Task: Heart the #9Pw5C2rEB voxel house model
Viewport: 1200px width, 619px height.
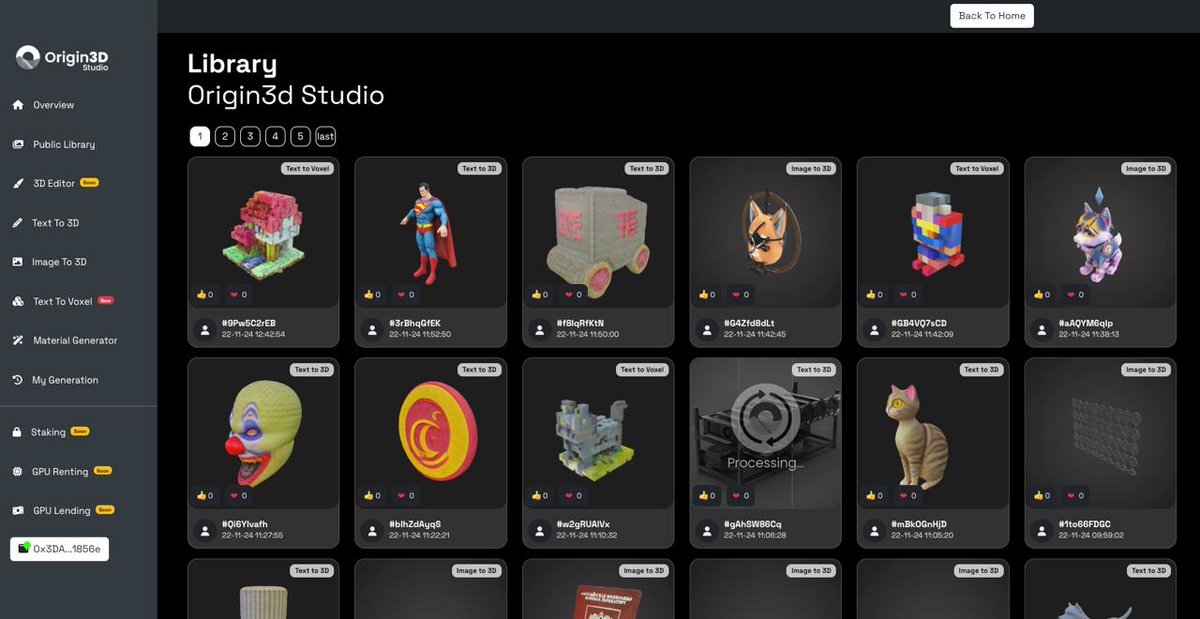Action: [238, 295]
